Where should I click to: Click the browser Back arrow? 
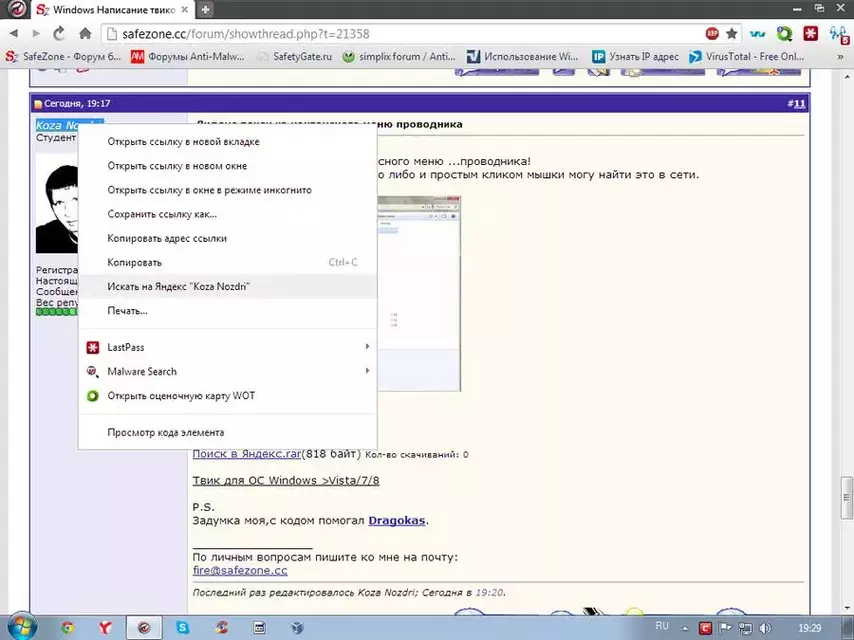pos(14,34)
